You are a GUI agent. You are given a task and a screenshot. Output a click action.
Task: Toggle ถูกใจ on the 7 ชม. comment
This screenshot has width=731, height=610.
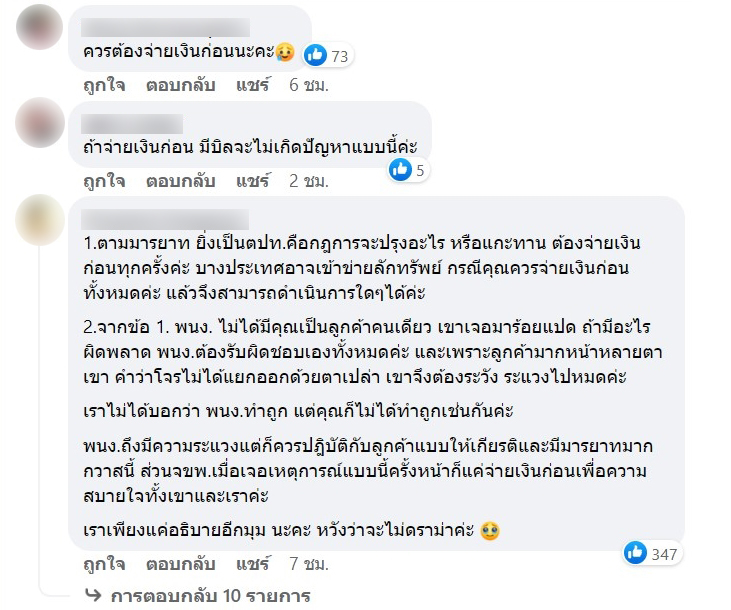(x=104, y=566)
